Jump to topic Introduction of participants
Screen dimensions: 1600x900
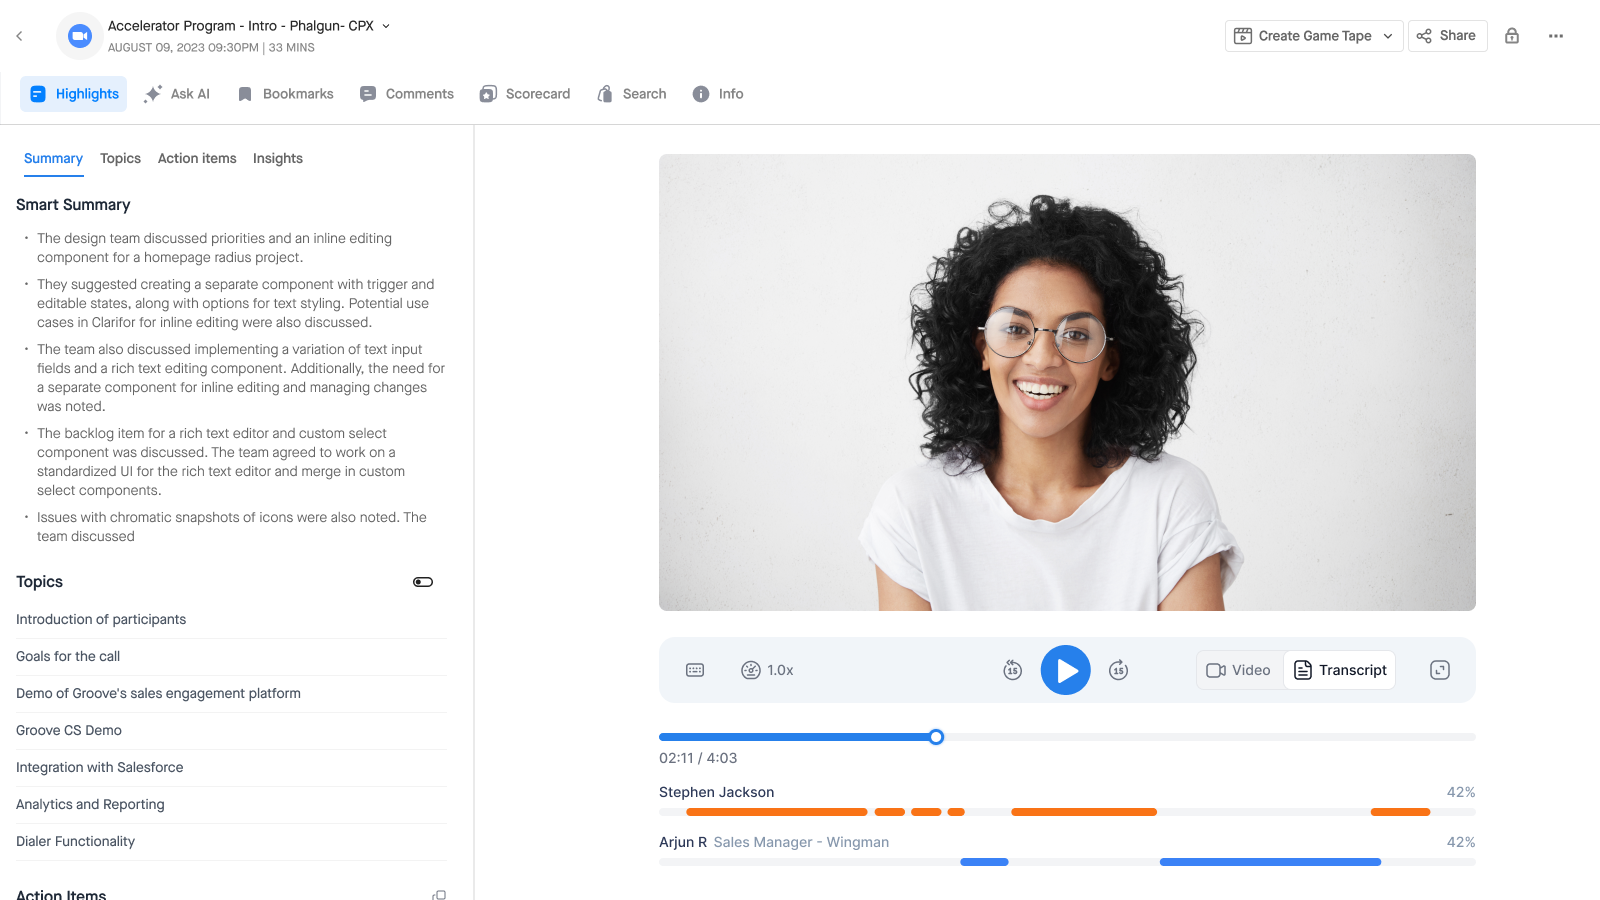(x=231, y=620)
